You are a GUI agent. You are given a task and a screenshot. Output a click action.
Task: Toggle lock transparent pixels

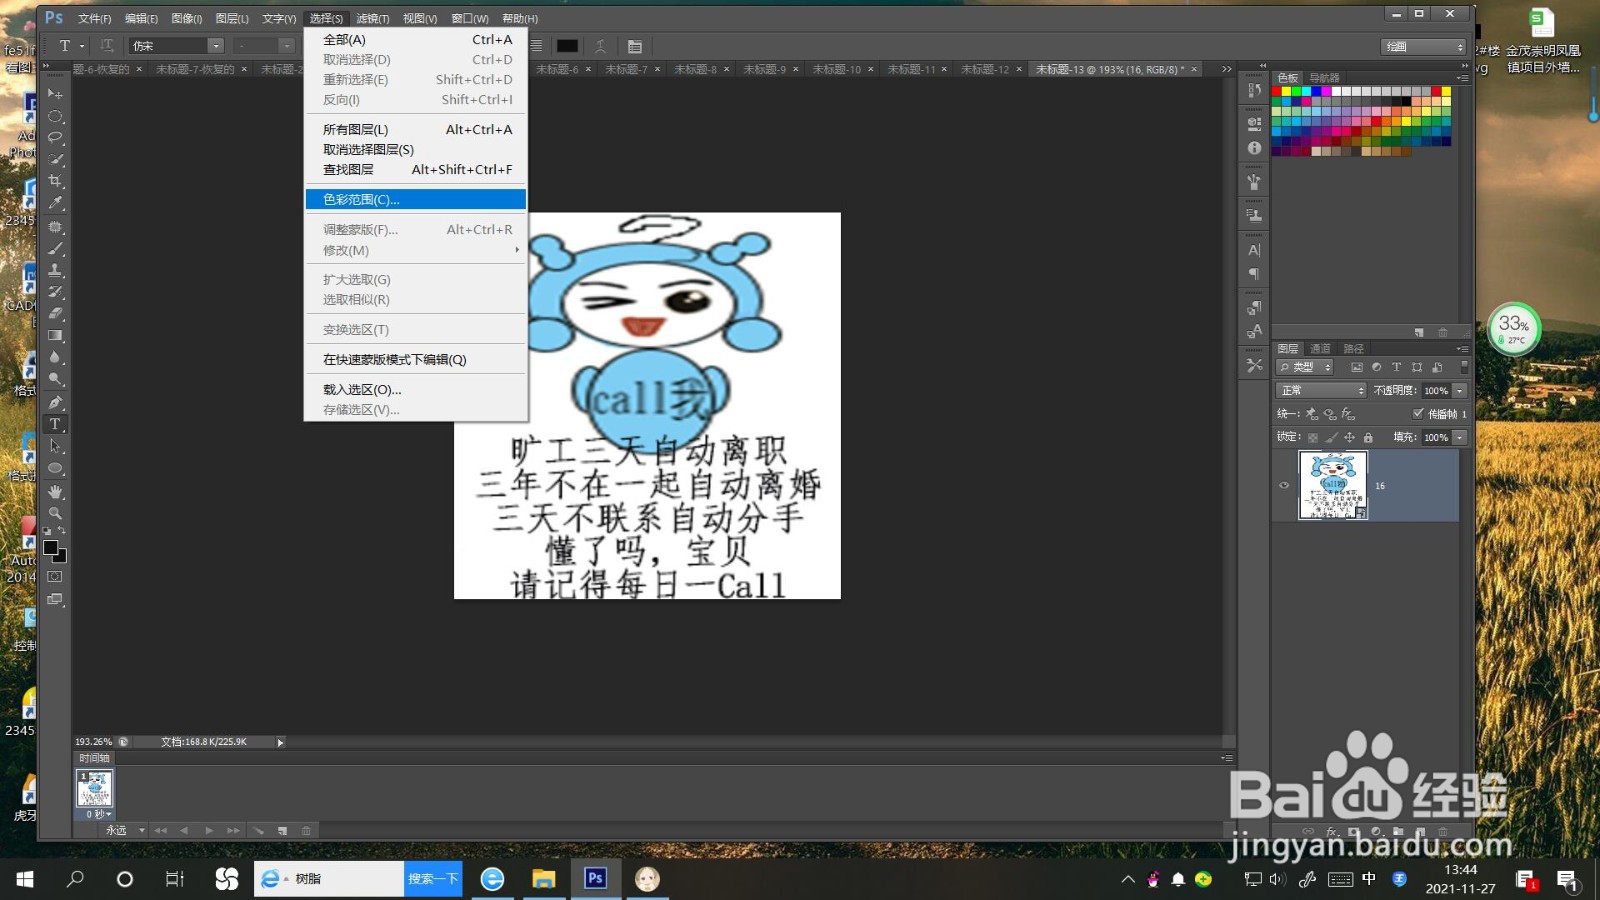1313,437
